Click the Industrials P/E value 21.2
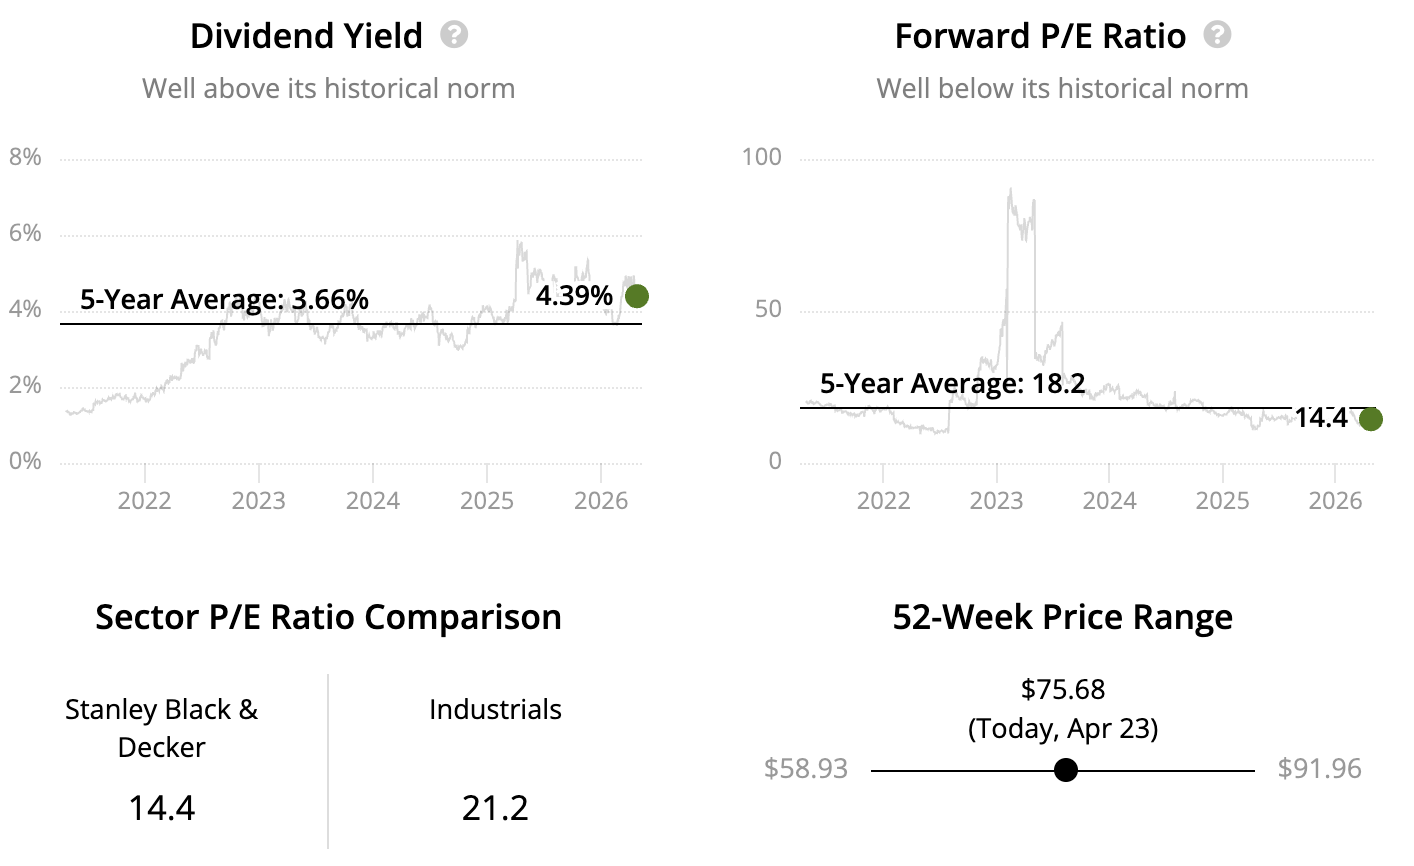This screenshot has width=1414, height=866. (x=495, y=807)
